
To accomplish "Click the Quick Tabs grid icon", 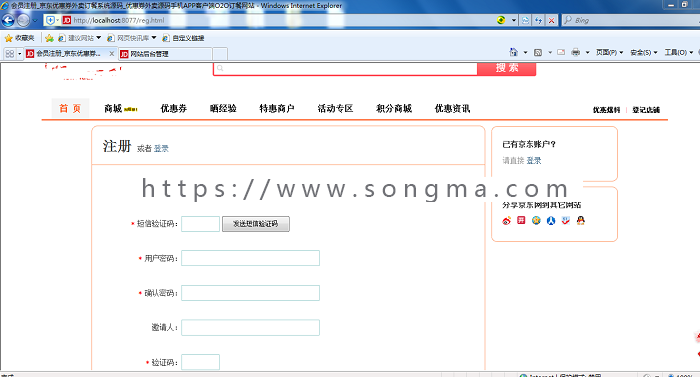I will 9,54.
